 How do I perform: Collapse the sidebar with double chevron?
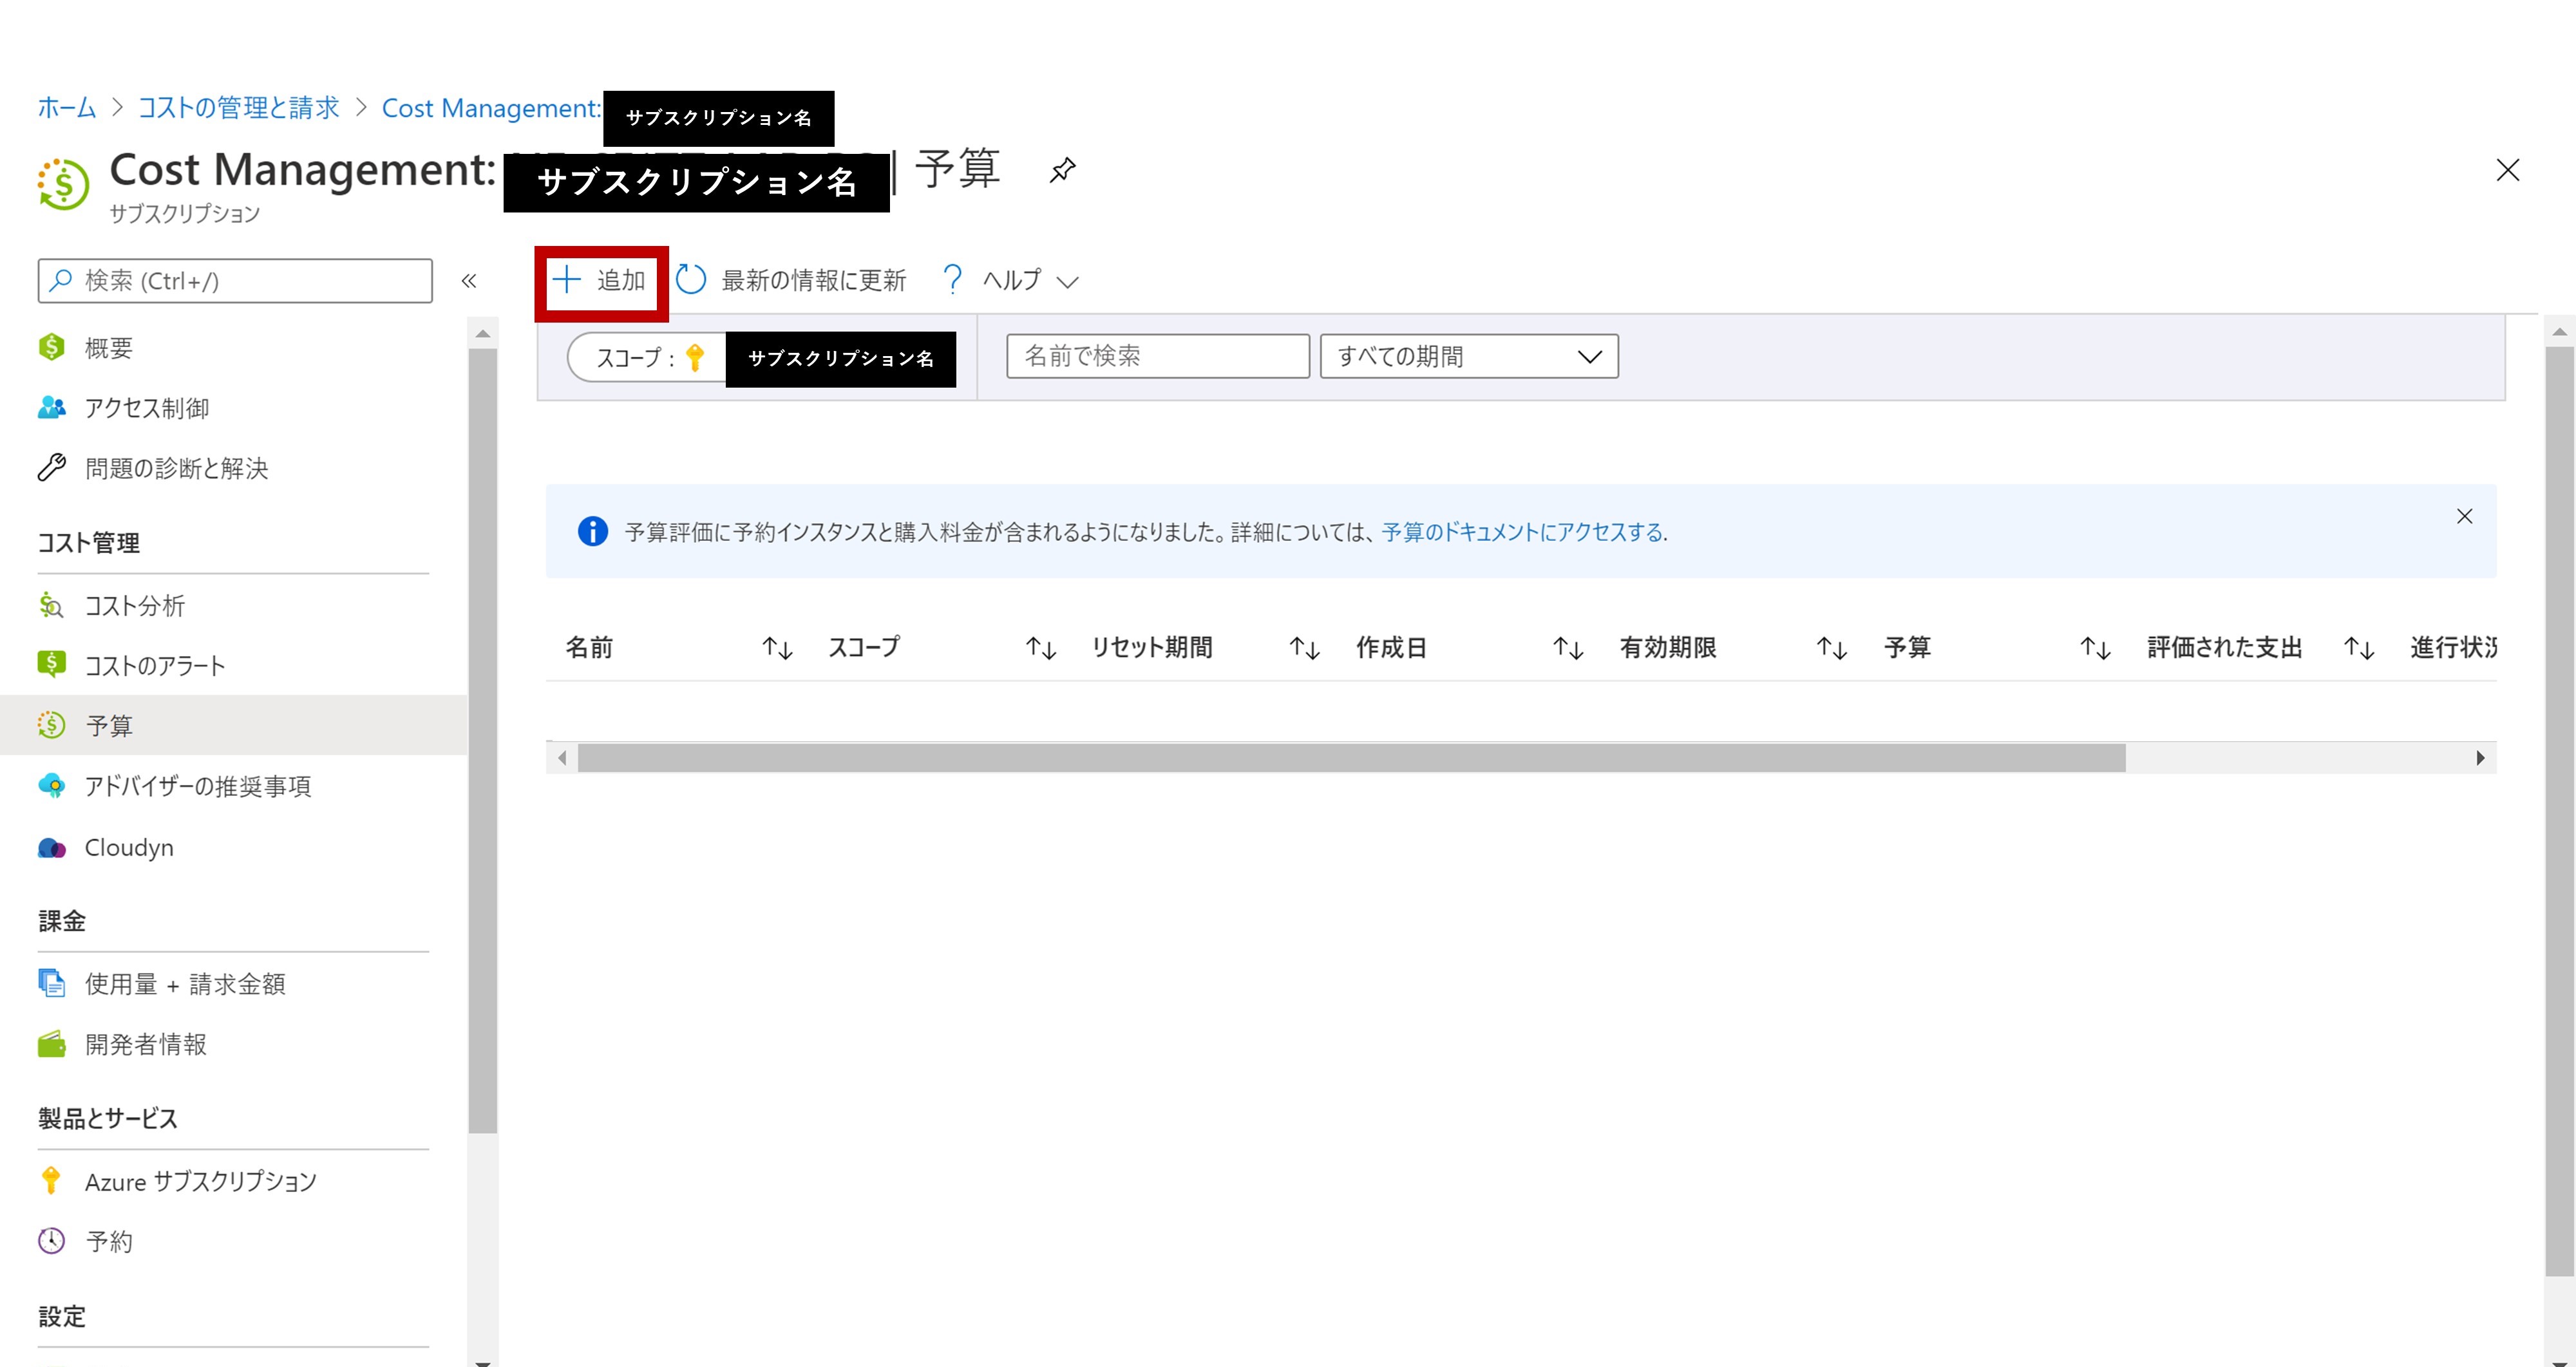(x=469, y=281)
